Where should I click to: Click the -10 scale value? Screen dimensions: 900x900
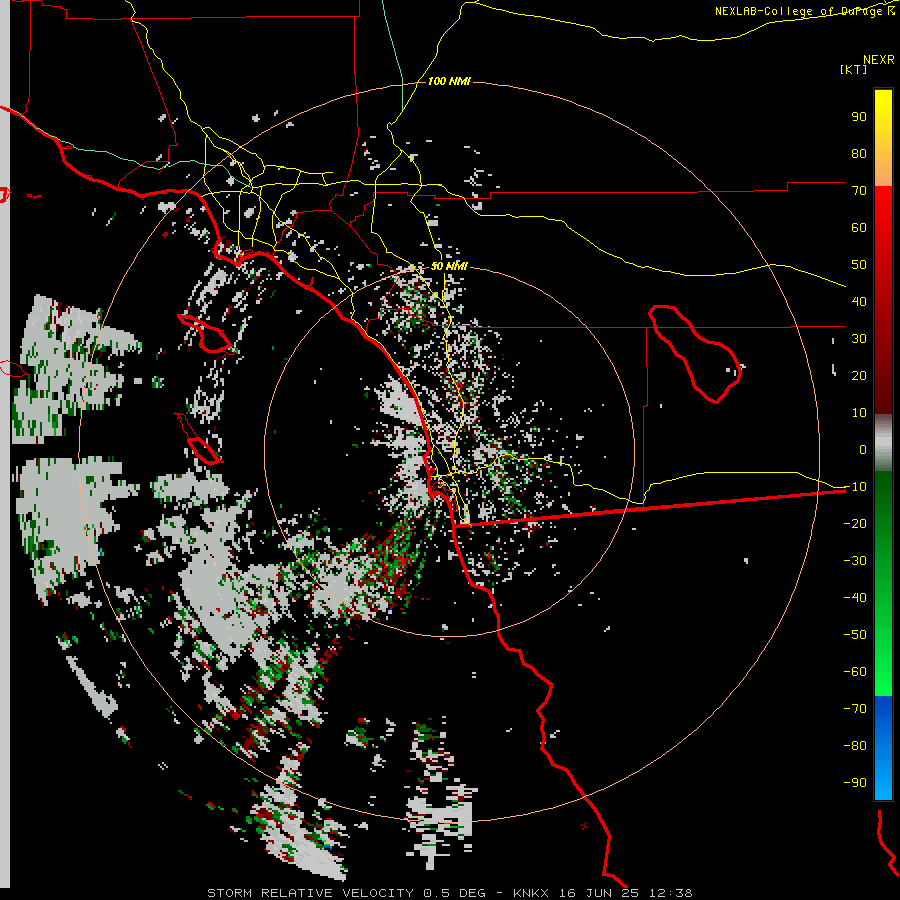pos(855,487)
